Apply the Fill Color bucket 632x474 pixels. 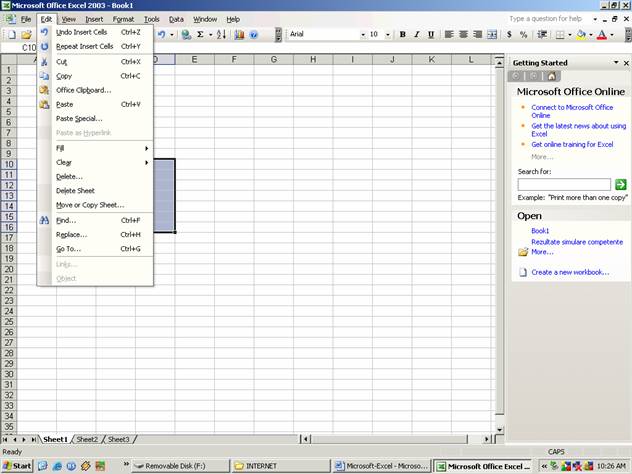[581, 35]
